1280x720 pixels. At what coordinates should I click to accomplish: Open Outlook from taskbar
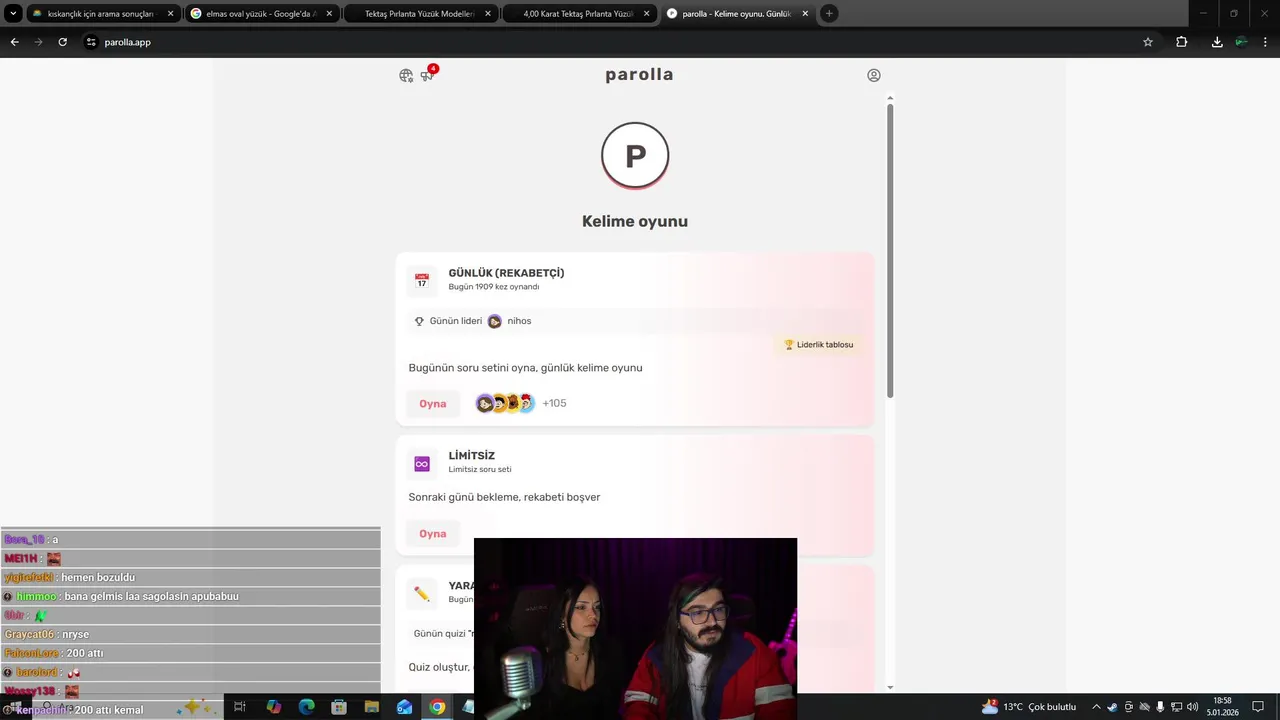pos(404,707)
